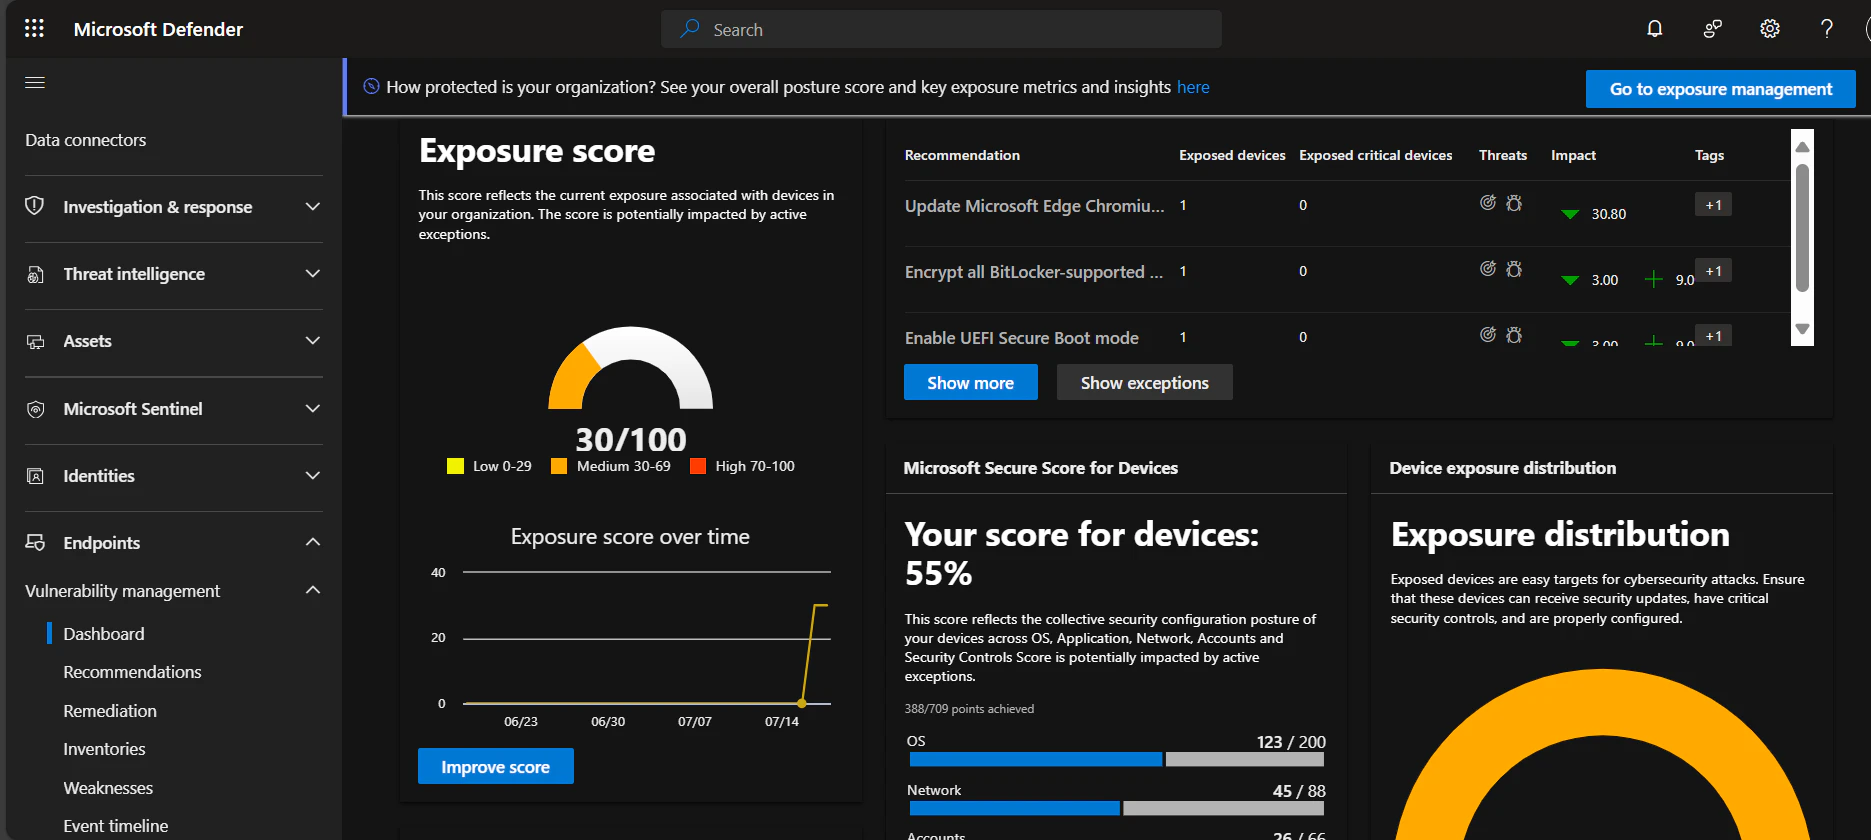1871x840 pixels.
Task: Click the bug icon in the Encrypt BitLocker row
Action: click(1514, 269)
